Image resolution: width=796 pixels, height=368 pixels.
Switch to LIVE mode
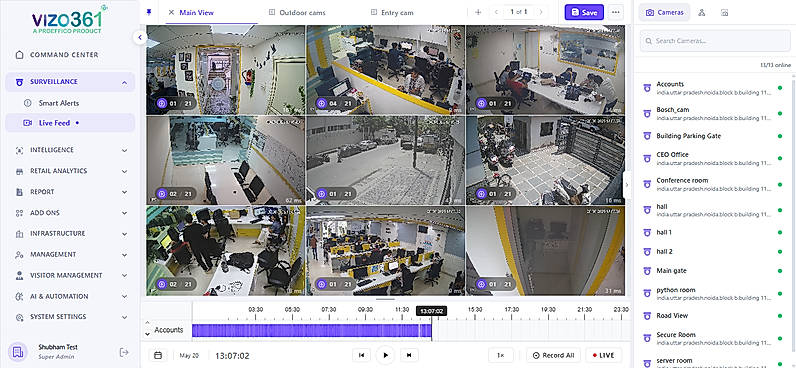tap(604, 355)
